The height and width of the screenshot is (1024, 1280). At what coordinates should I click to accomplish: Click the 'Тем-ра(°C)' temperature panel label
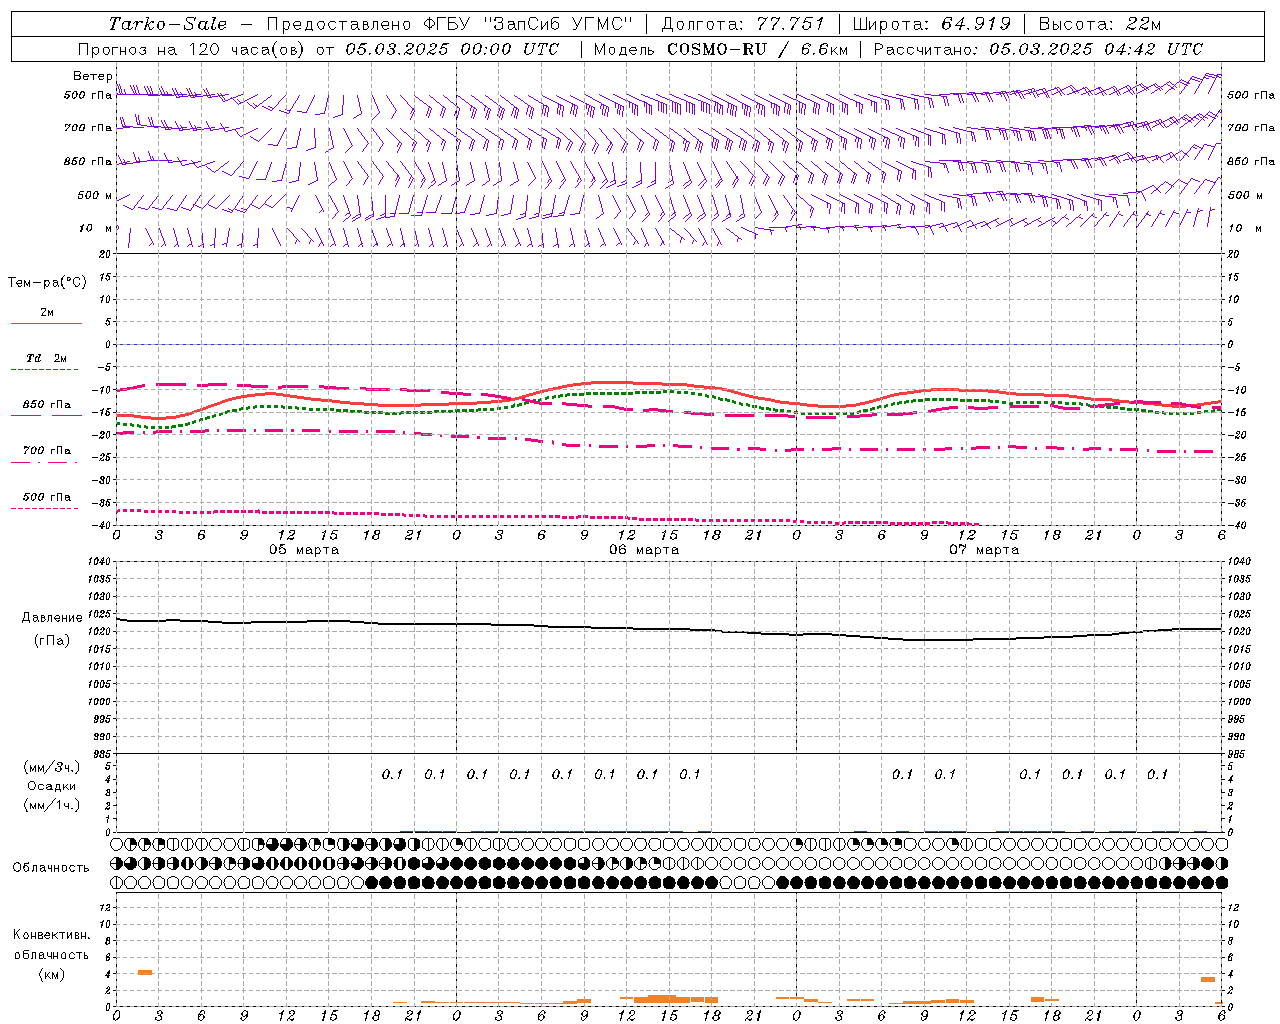point(47,283)
